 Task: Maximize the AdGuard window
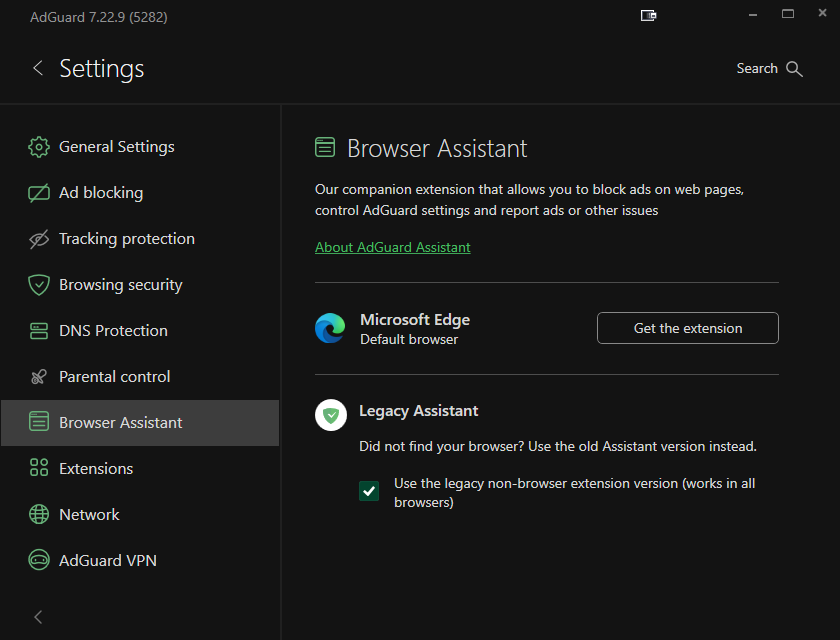point(788,14)
